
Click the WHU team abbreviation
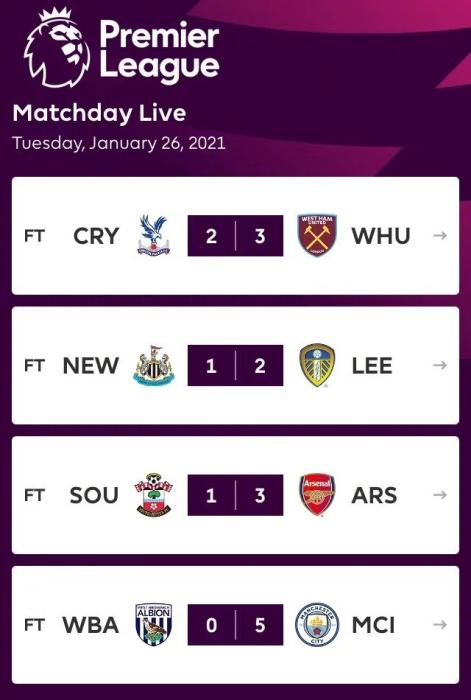[381, 236]
